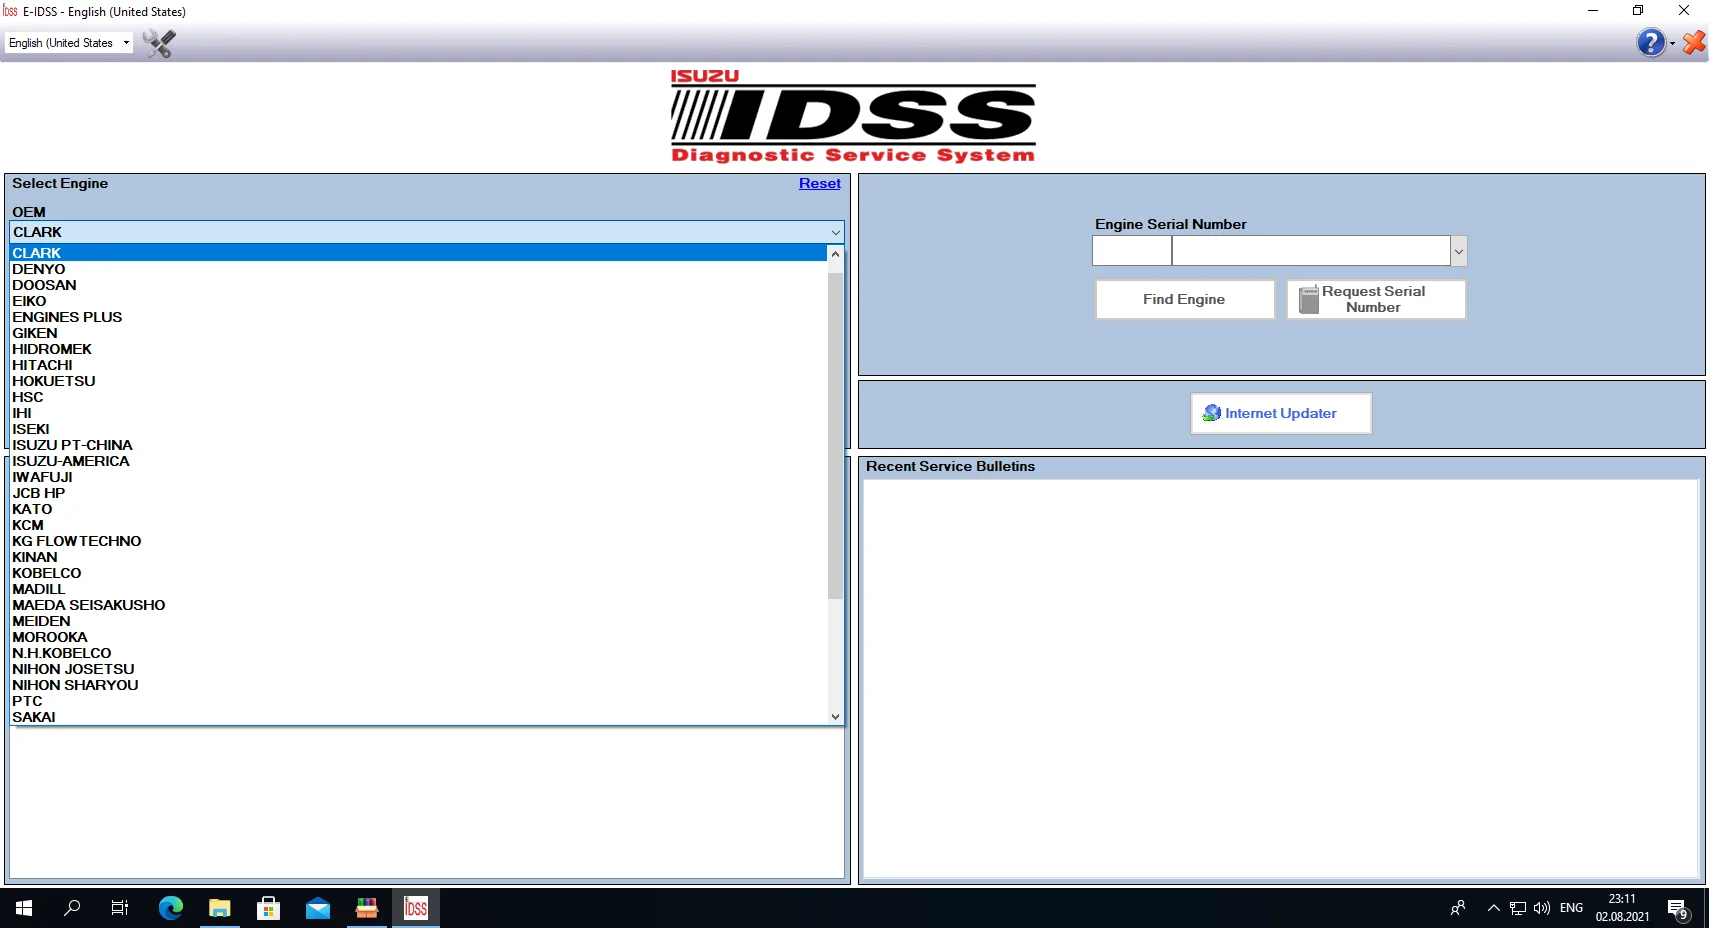Open the help question mark icon
Screen dimensions: 1709x928
[x=1650, y=43]
